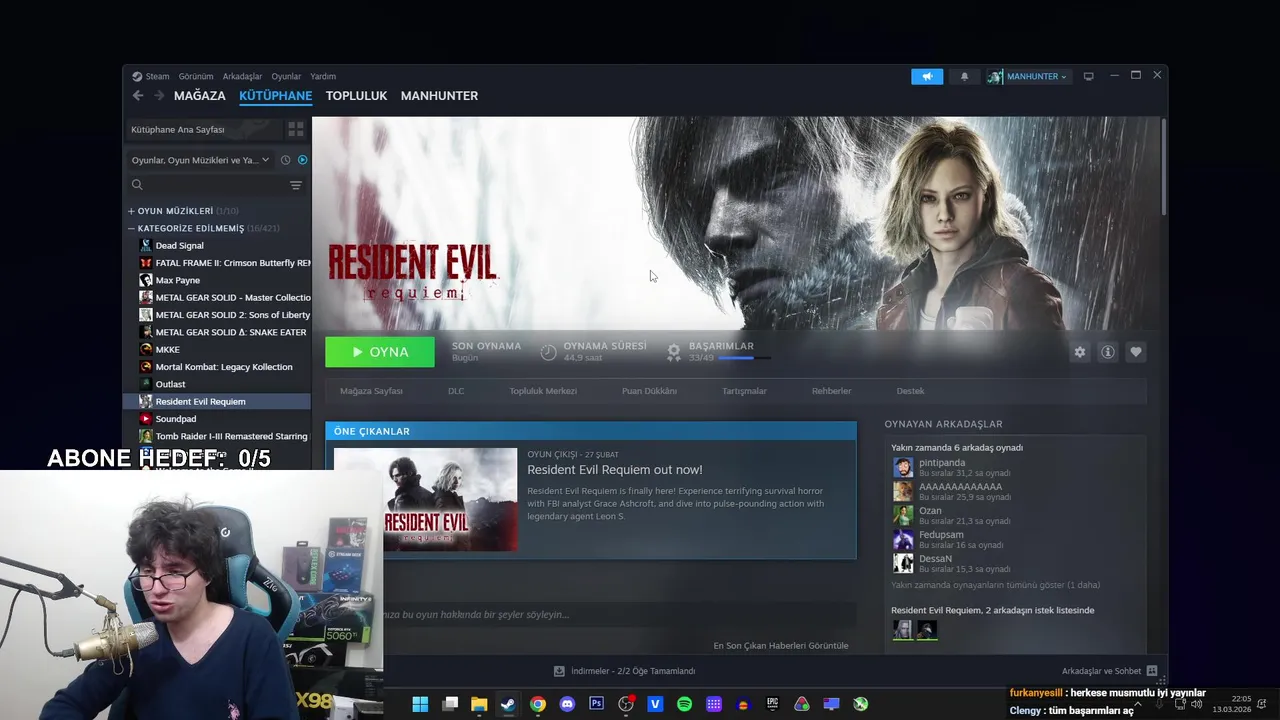Click the Steam forward navigation arrow
Image resolution: width=1280 pixels, height=720 pixels.
click(x=159, y=96)
